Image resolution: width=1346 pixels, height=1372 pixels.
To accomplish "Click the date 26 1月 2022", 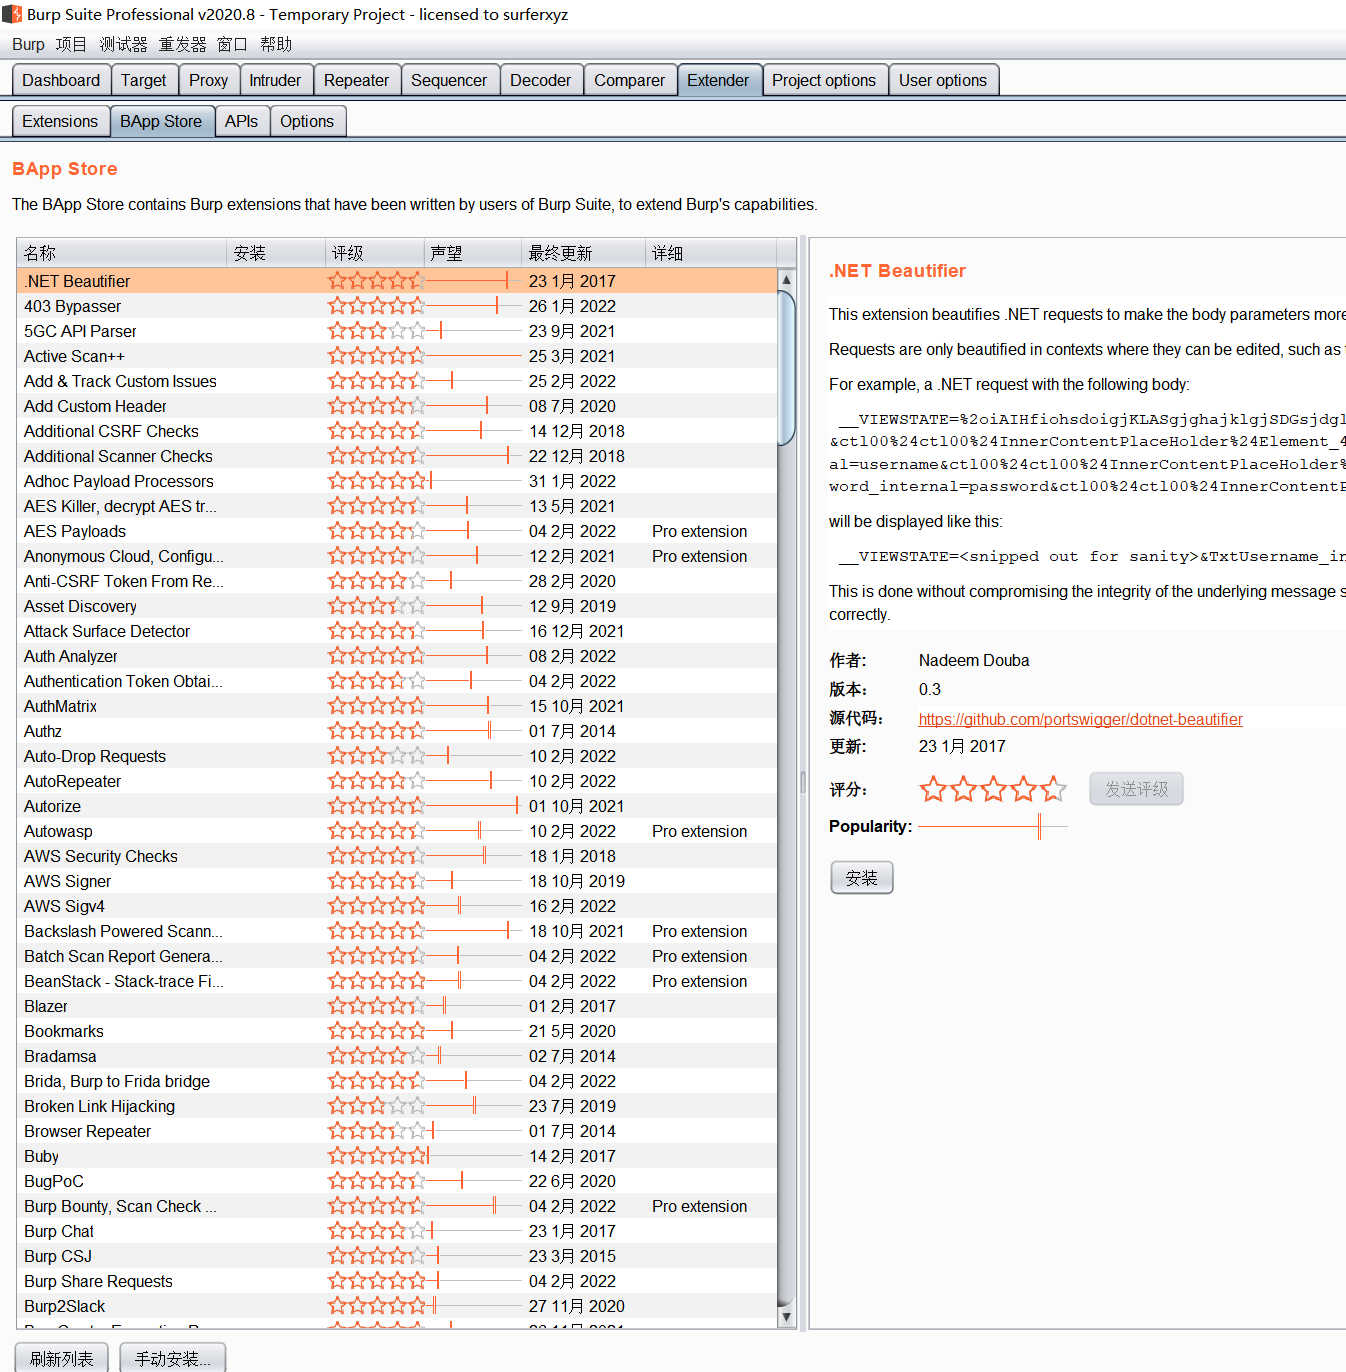I will coord(572,306).
